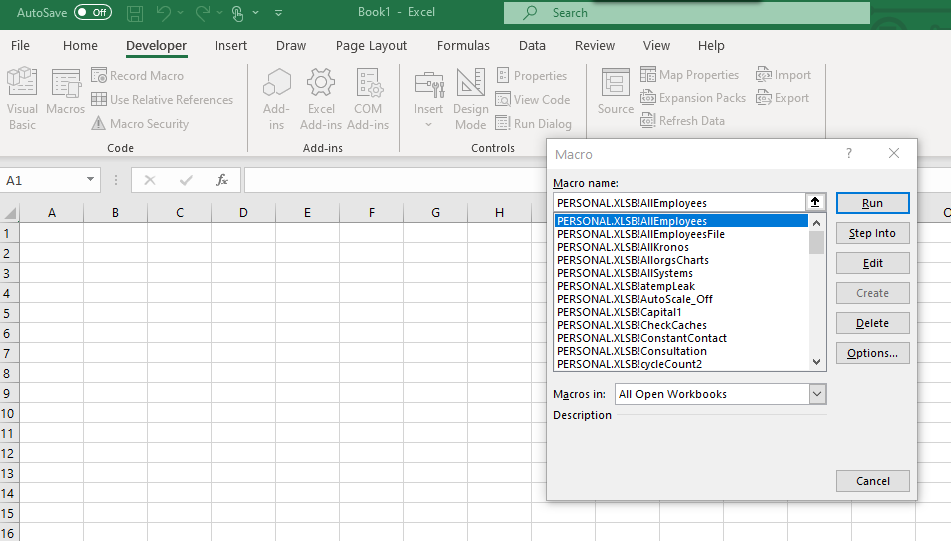The image size is (951, 541).
Task: Open the Undo history dropdown arrow
Action: click(x=181, y=13)
